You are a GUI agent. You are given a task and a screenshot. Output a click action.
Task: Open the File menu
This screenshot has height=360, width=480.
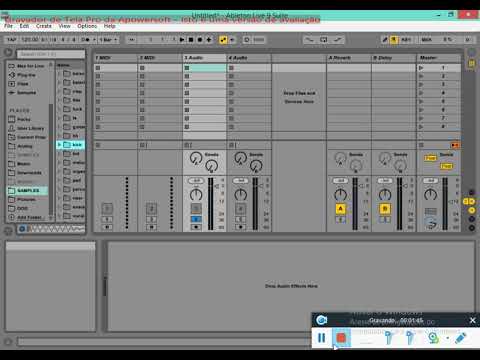coord(8,26)
